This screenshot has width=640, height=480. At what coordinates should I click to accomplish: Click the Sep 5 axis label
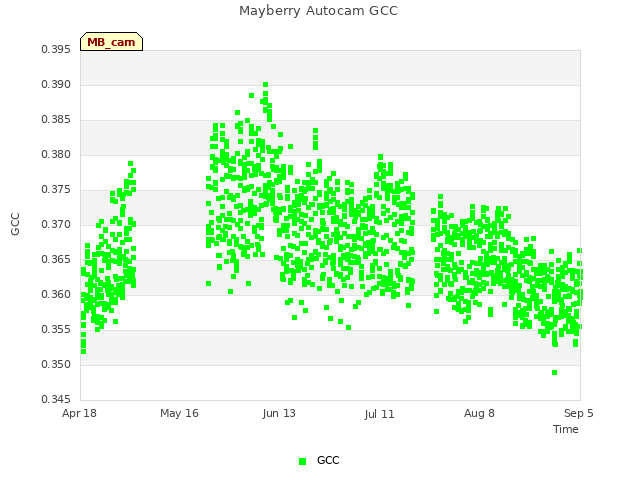coord(579,413)
